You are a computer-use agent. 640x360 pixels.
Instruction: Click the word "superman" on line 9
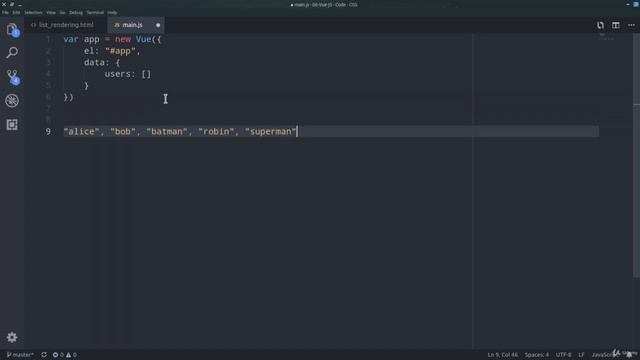[270, 131]
